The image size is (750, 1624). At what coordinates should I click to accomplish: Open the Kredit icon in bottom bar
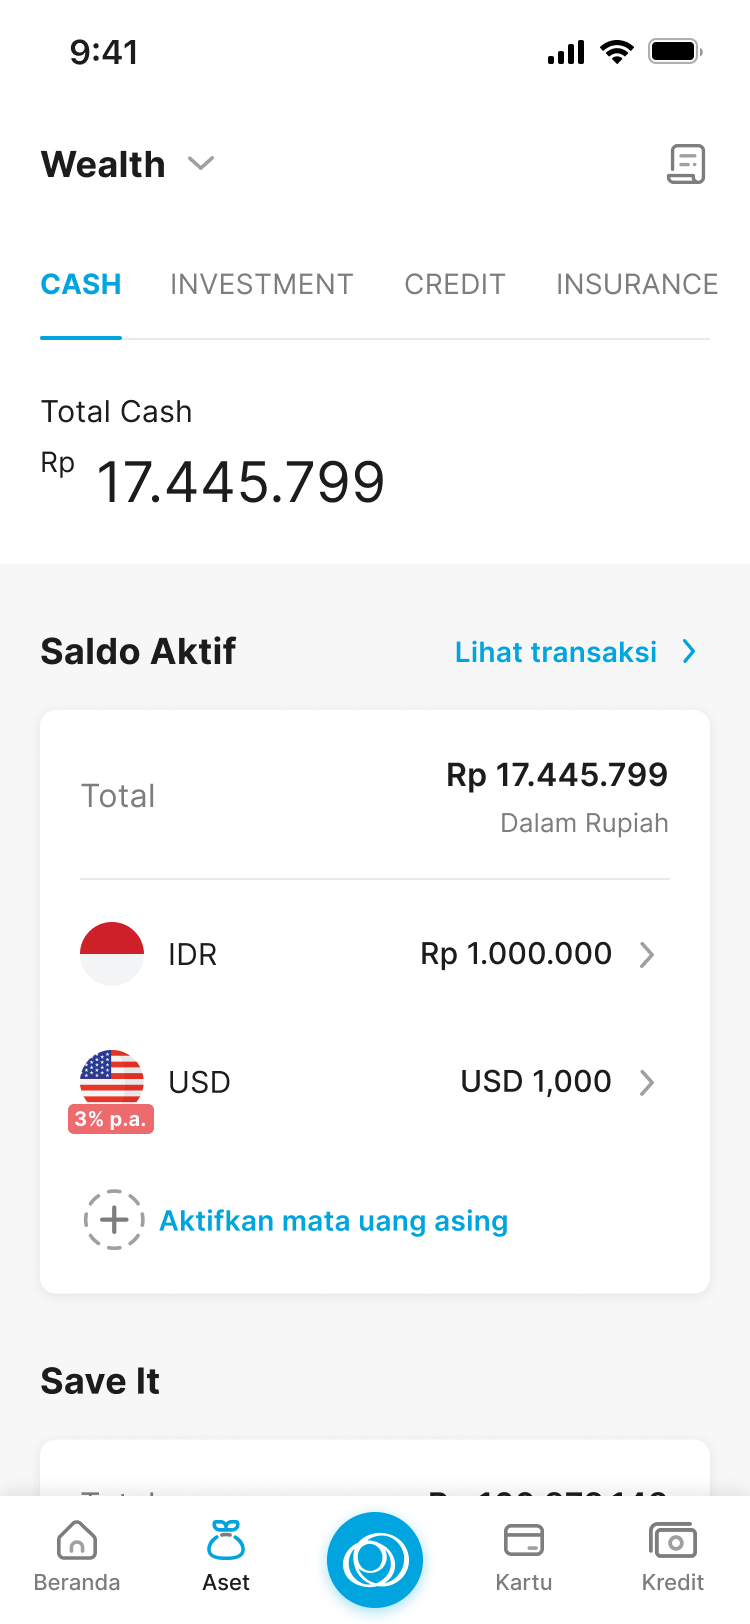(673, 1541)
